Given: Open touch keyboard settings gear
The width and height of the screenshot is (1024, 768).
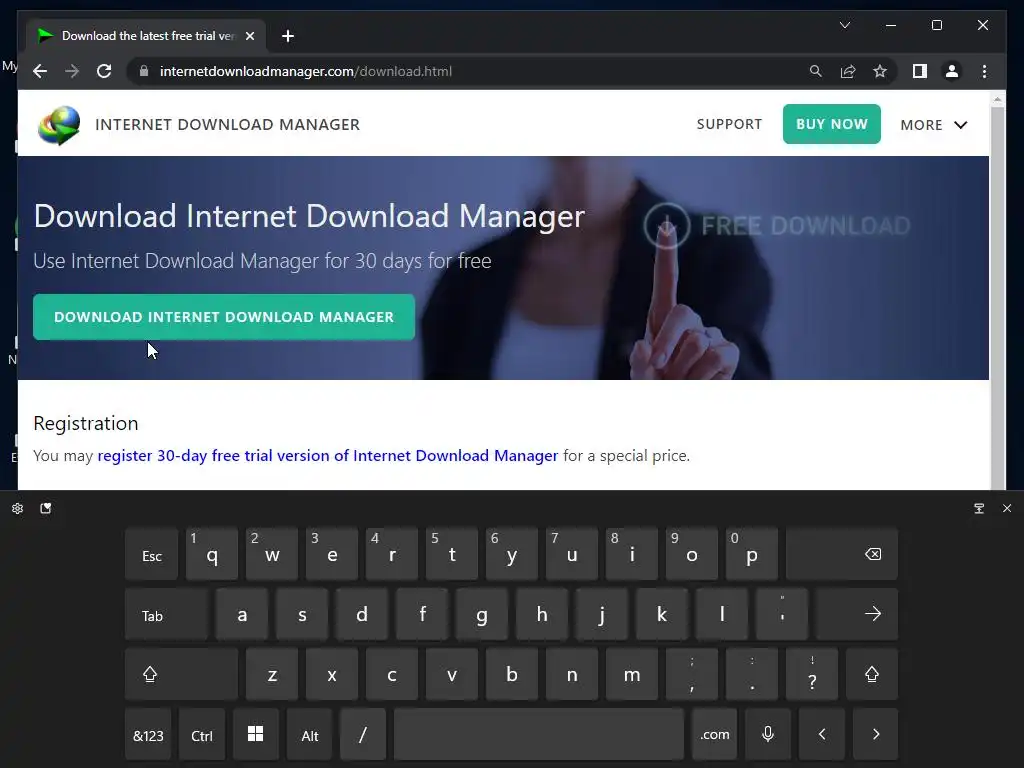Looking at the screenshot, I should [x=18, y=508].
